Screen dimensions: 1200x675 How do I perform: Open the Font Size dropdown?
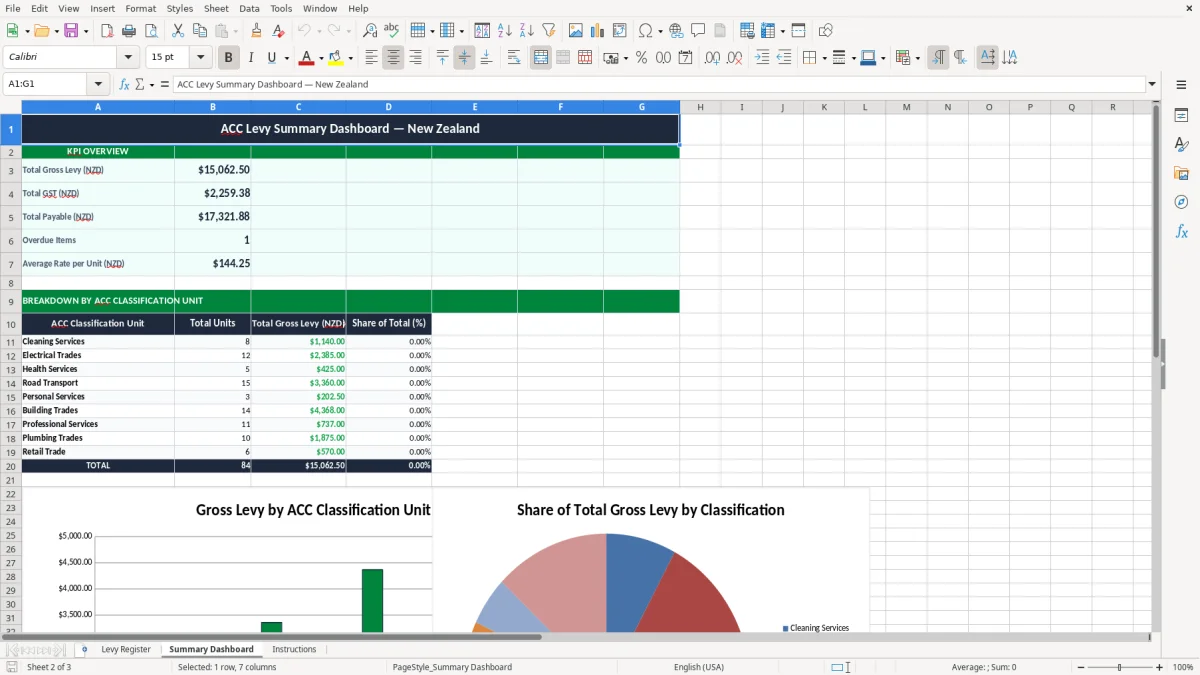pos(201,58)
